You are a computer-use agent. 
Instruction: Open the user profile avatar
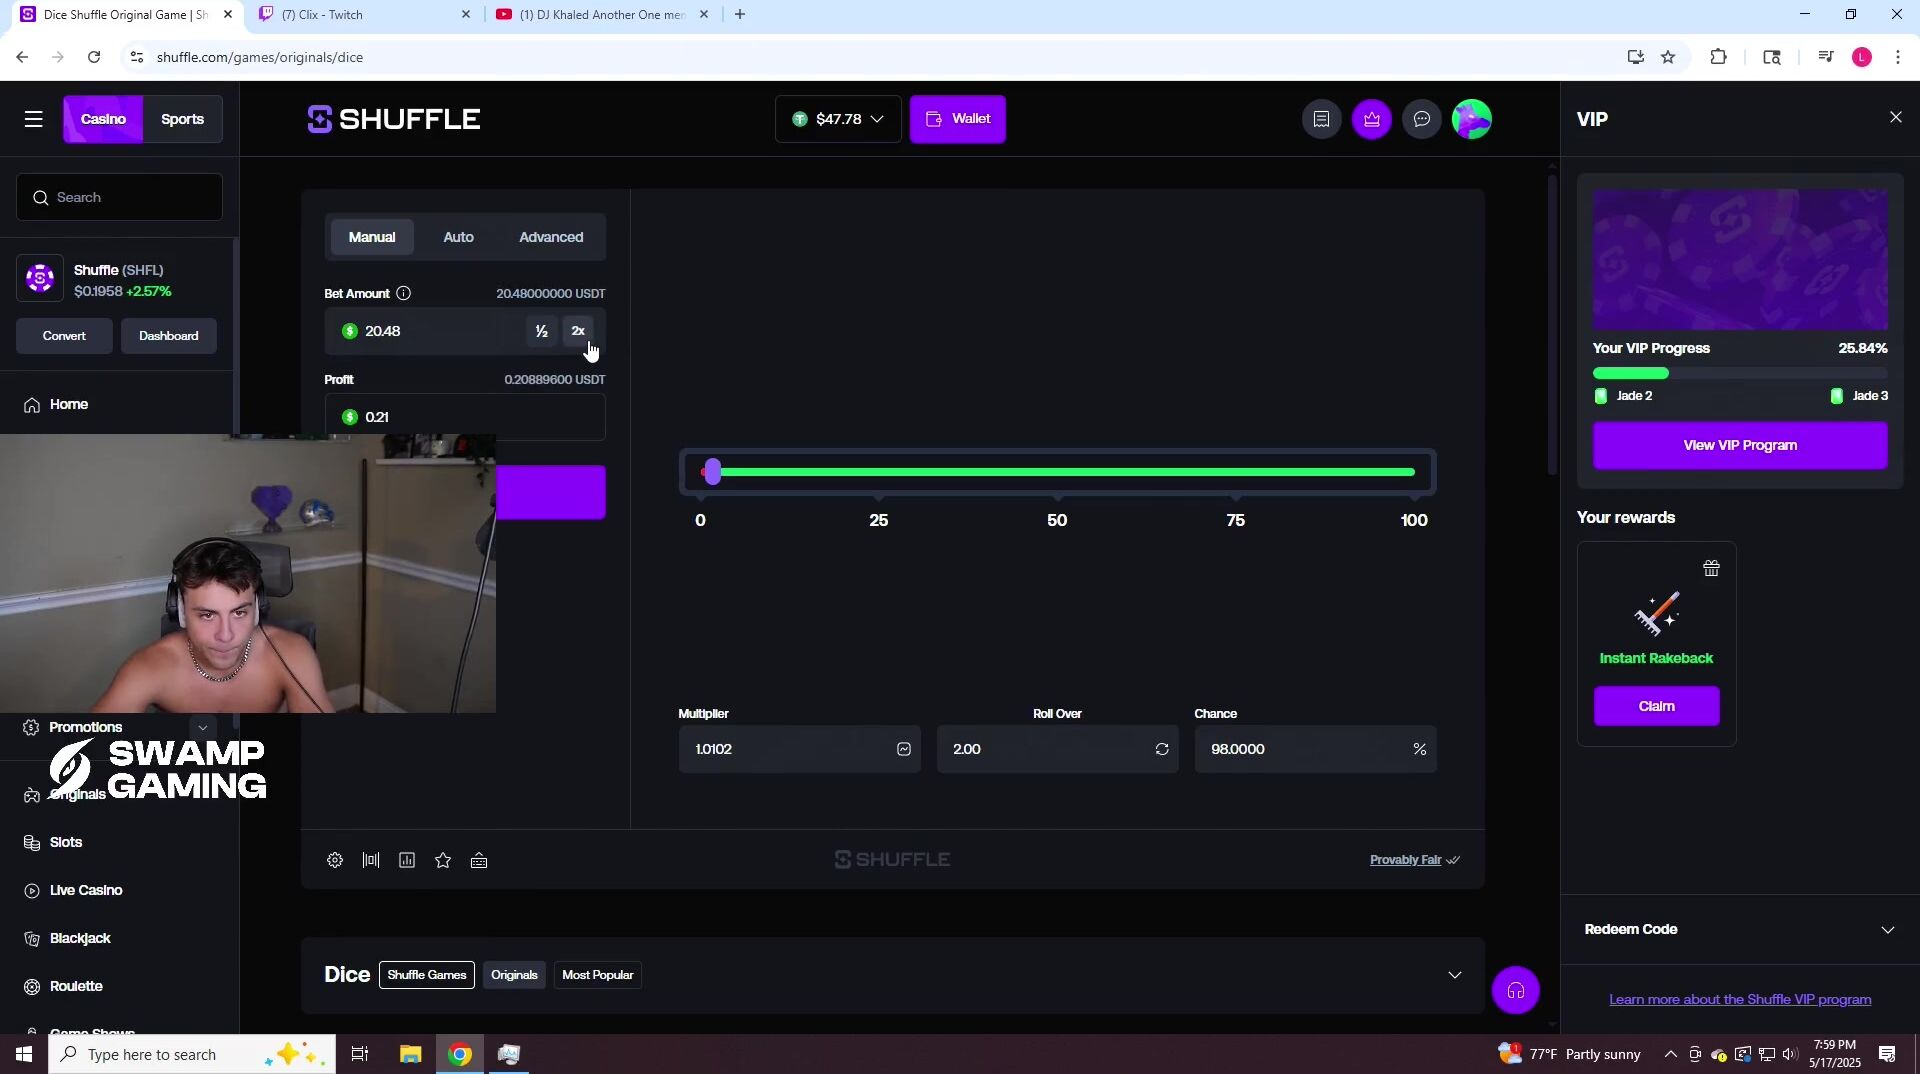tap(1471, 119)
